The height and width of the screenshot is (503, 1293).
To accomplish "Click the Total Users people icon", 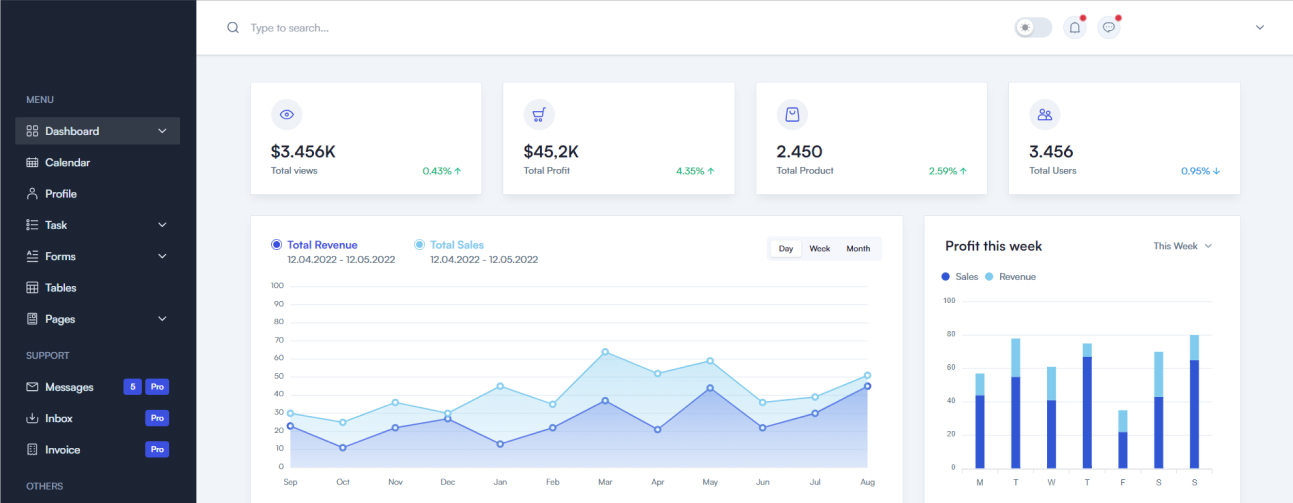I will click(1045, 115).
